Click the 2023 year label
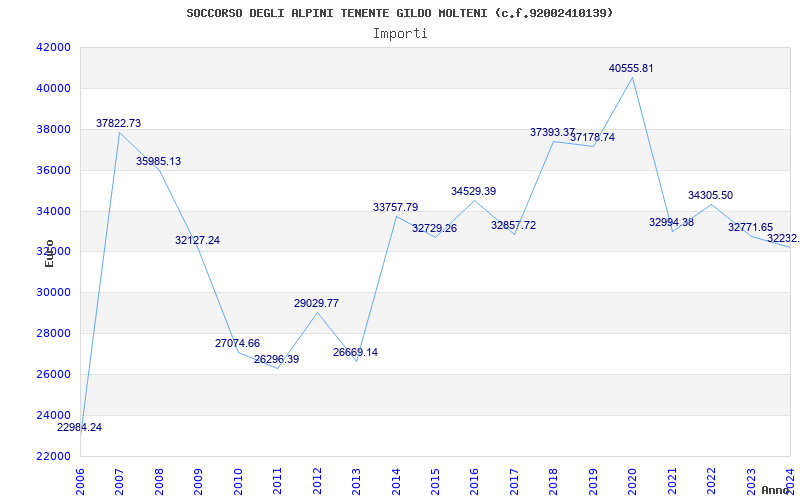This screenshot has width=800, height=500. click(751, 481)
